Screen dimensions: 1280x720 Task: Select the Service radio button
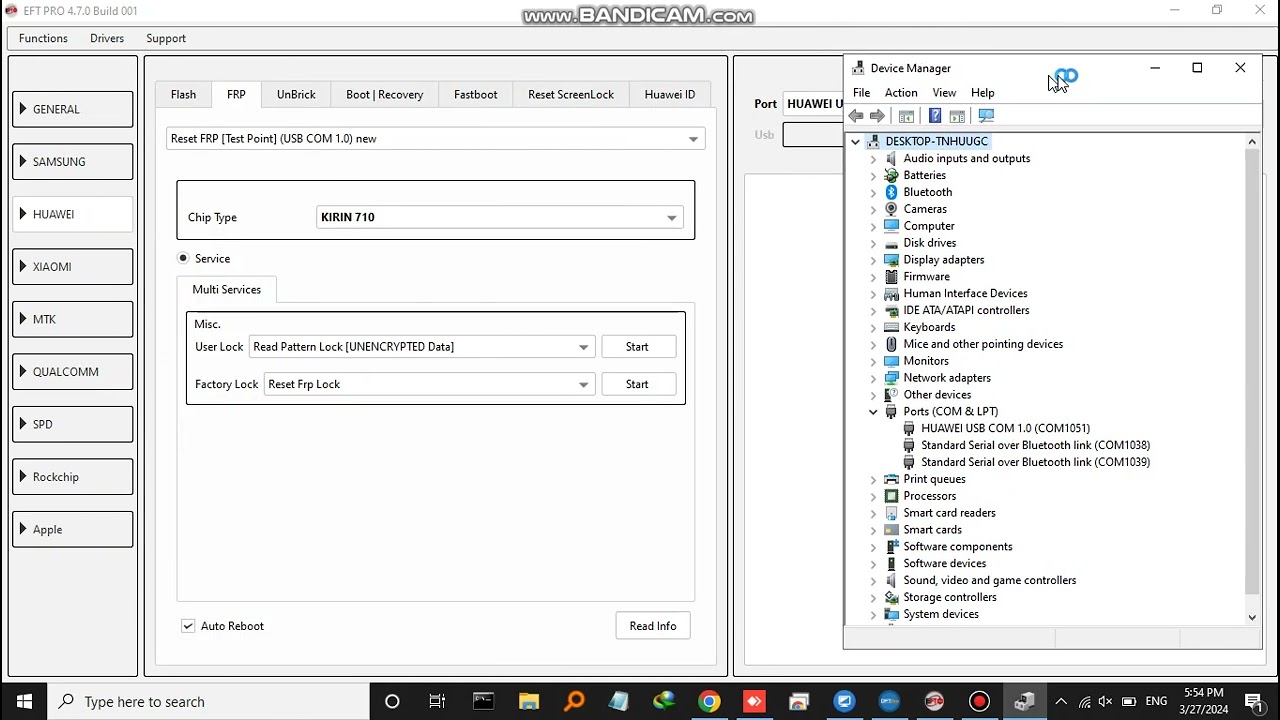[183, 258]
